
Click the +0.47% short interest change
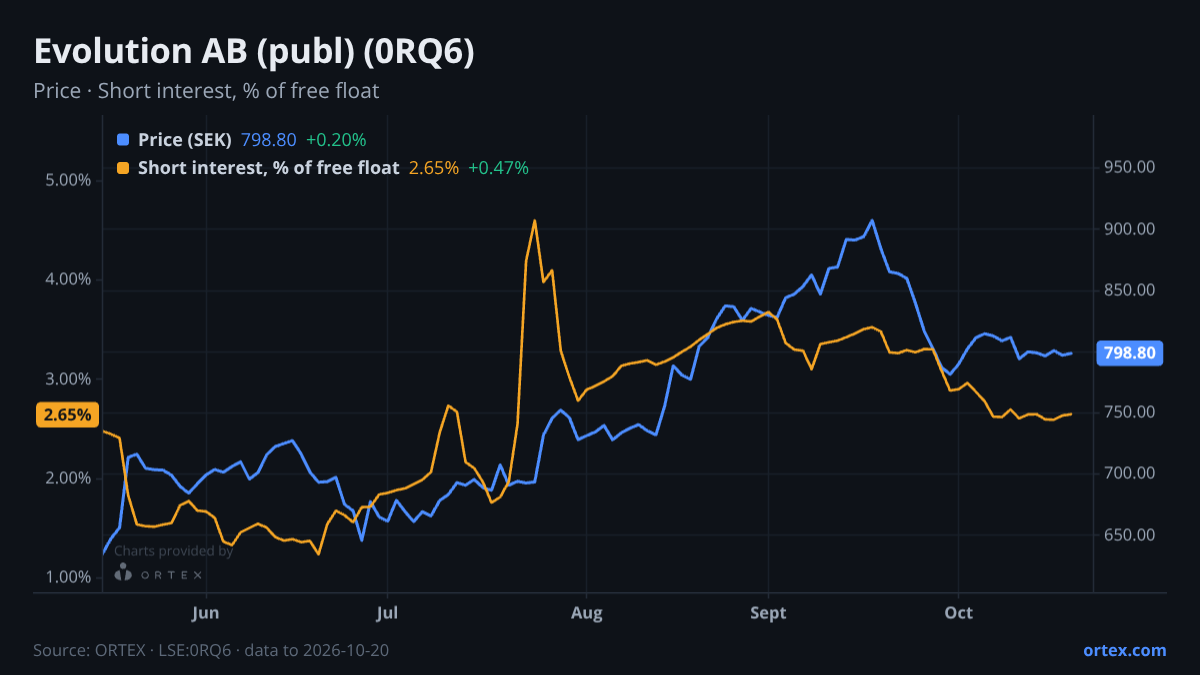click(498, 167)
